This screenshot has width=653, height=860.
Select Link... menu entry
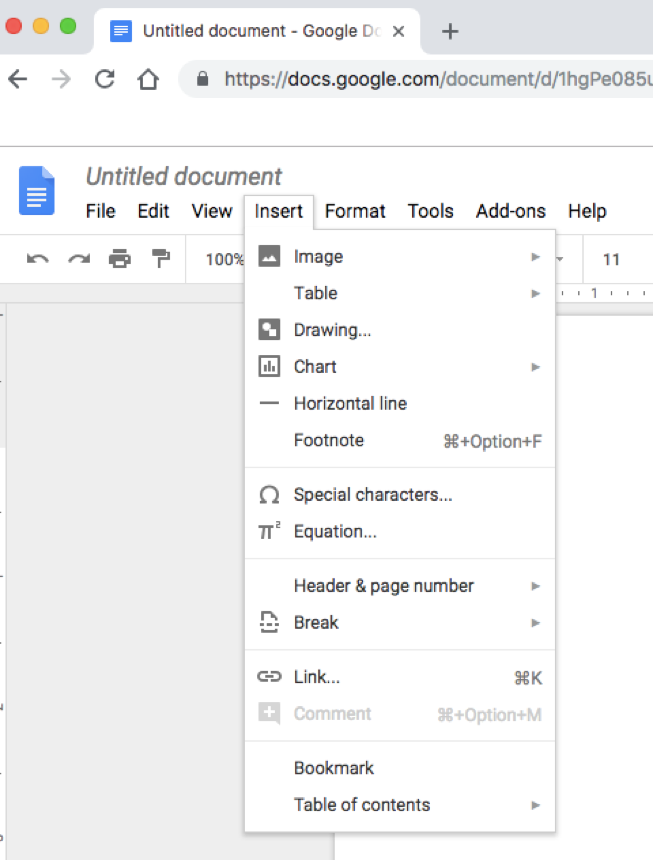click(400, 677)
